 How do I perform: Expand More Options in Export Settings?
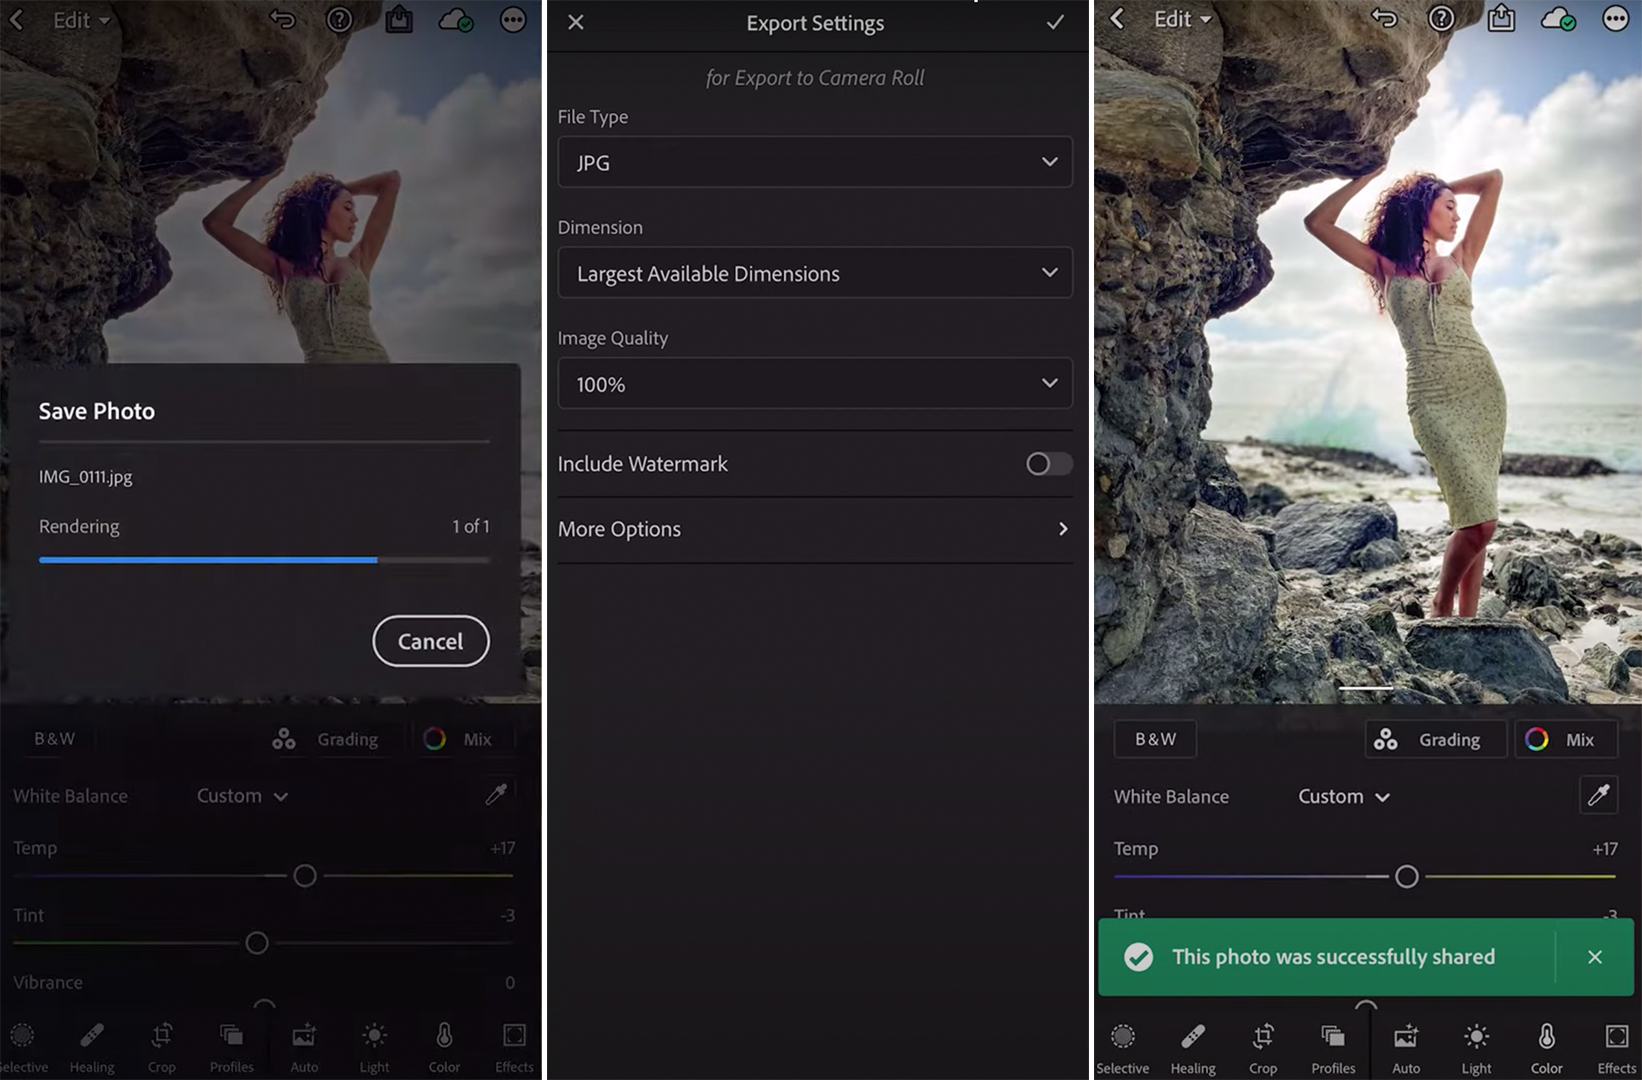click(814, 529)
